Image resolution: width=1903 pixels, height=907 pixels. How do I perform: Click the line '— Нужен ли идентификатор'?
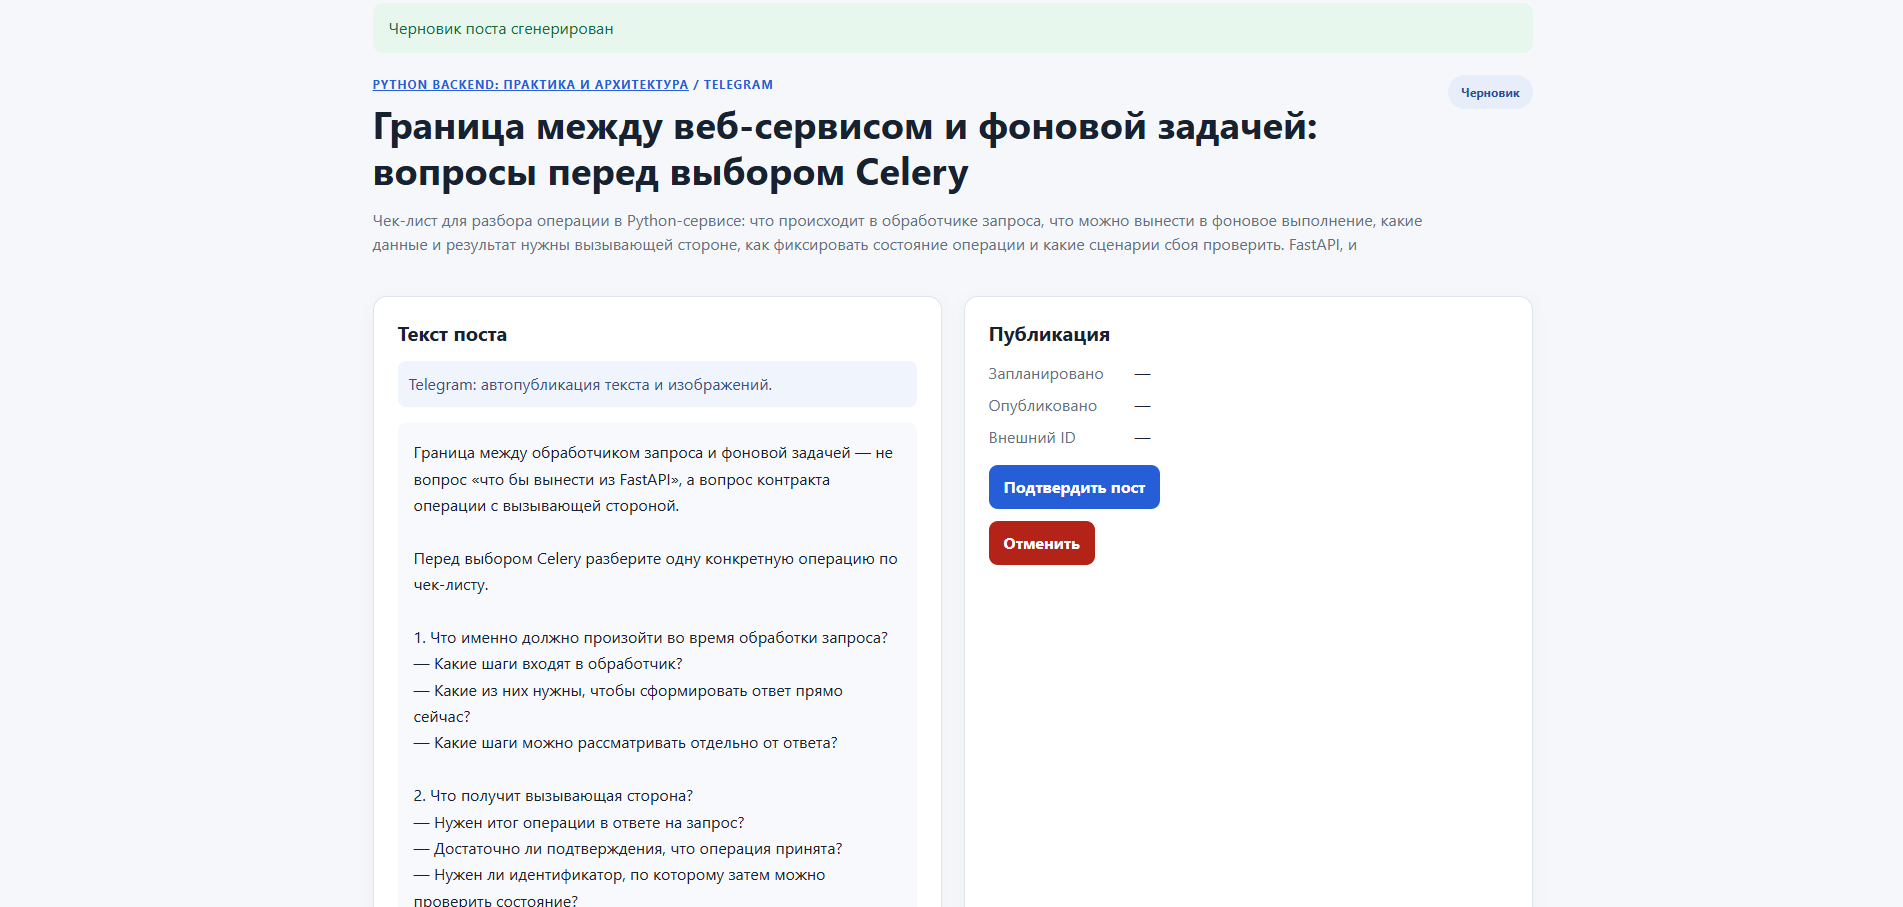620,888
